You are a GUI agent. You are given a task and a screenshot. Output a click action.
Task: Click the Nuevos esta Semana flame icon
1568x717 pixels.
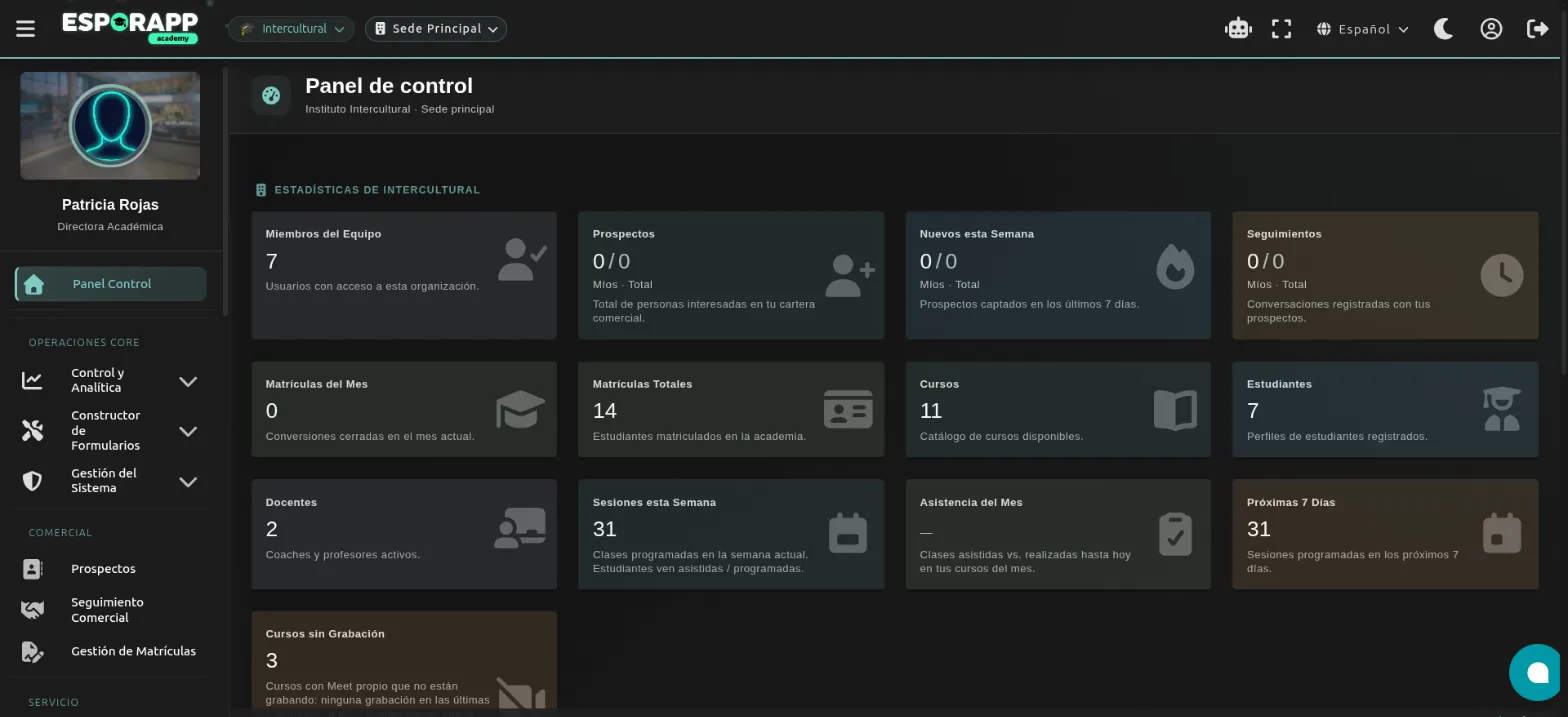point(1175,267)
